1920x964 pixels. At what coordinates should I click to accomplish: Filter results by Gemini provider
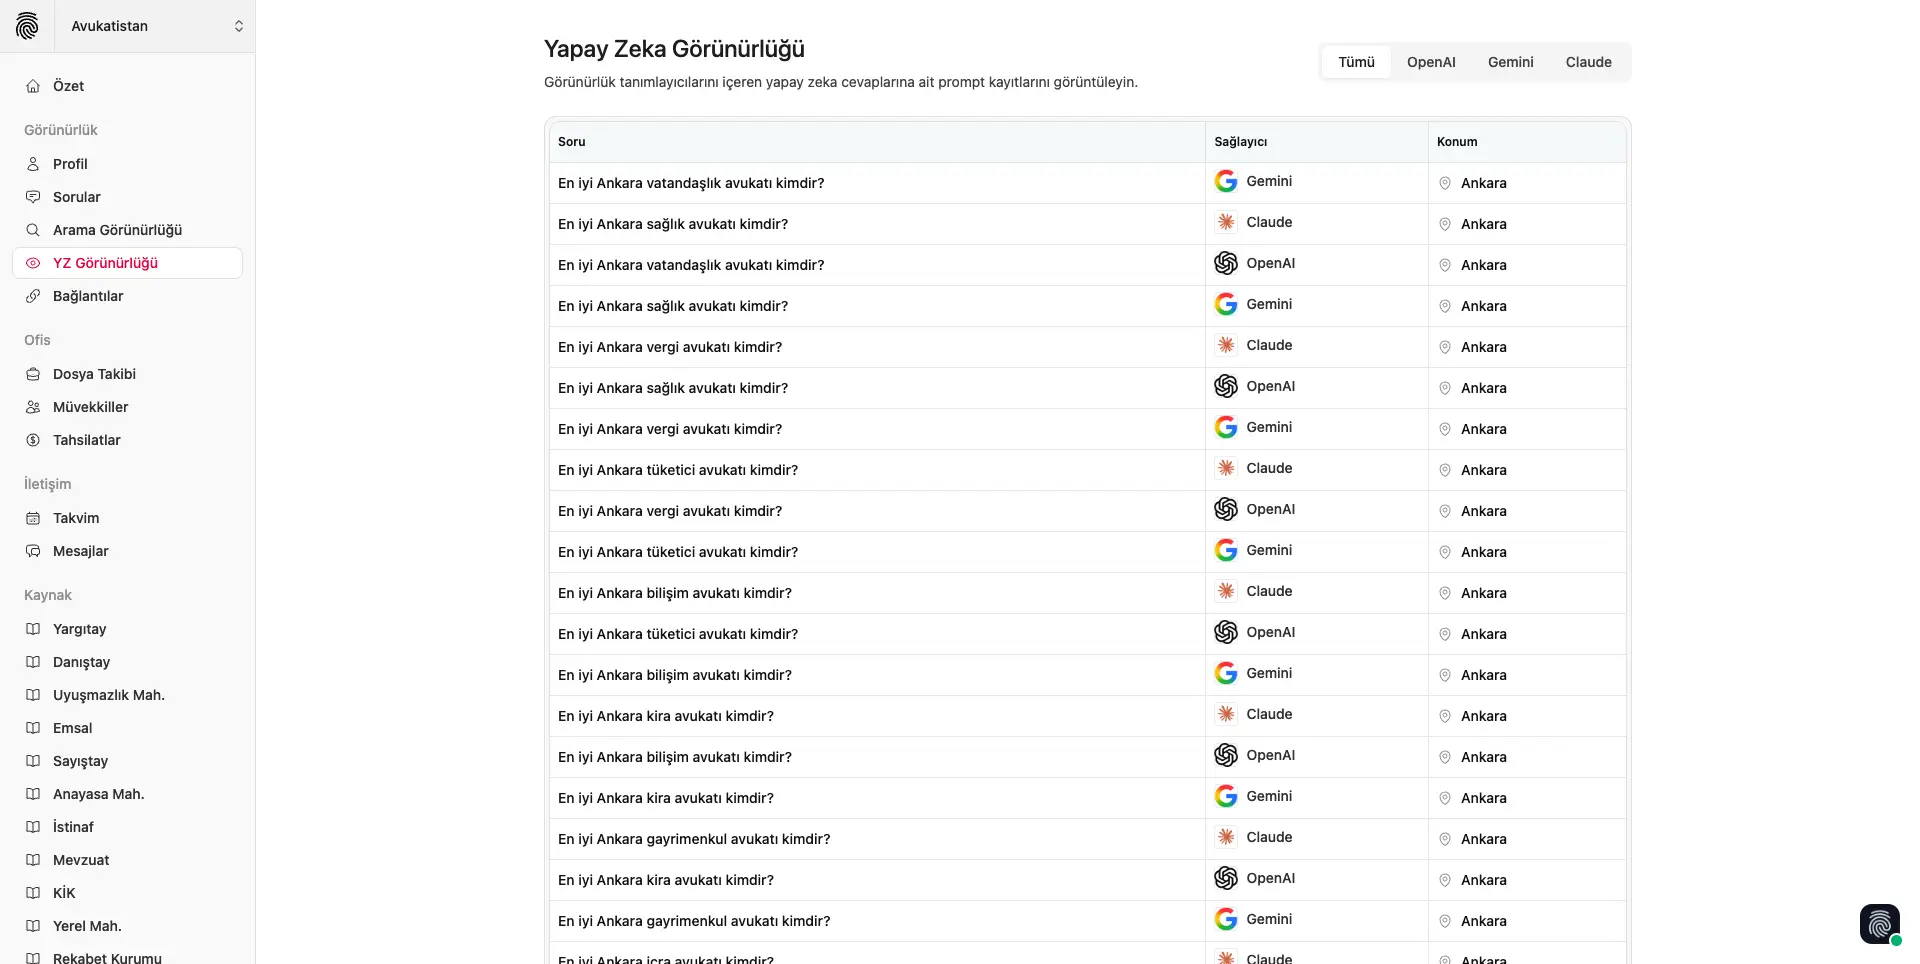[x=1510, y=61]
